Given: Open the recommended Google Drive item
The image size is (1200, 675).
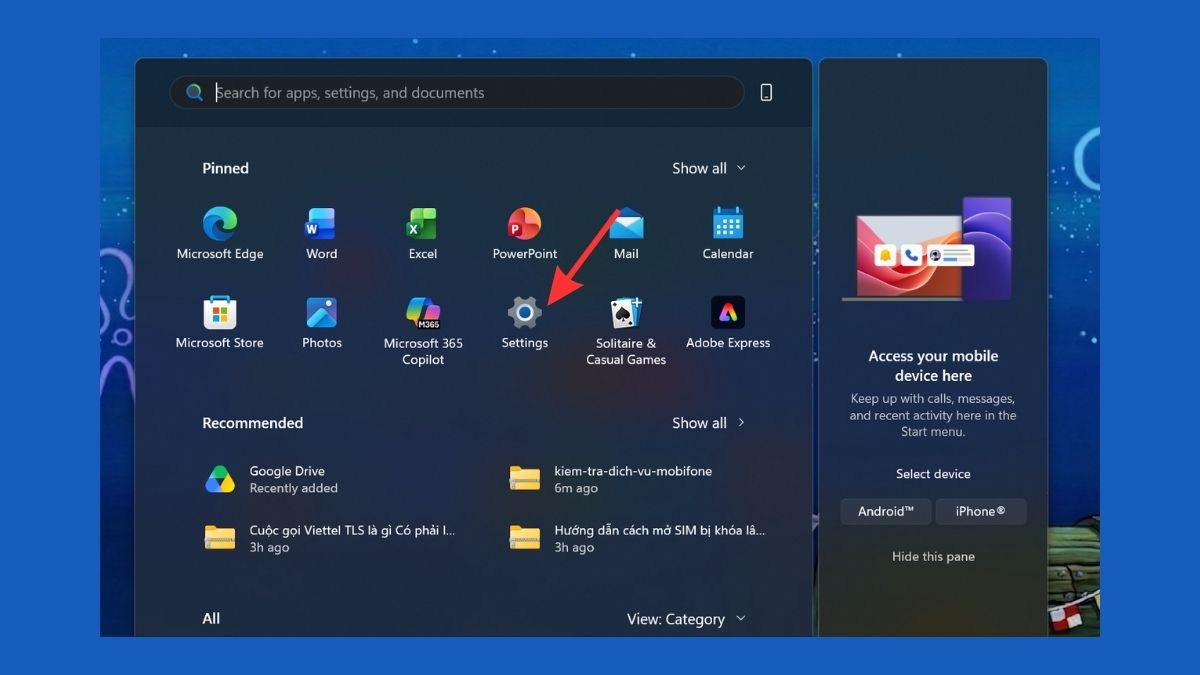Looking at the screenshot, I should pos(272,479).
